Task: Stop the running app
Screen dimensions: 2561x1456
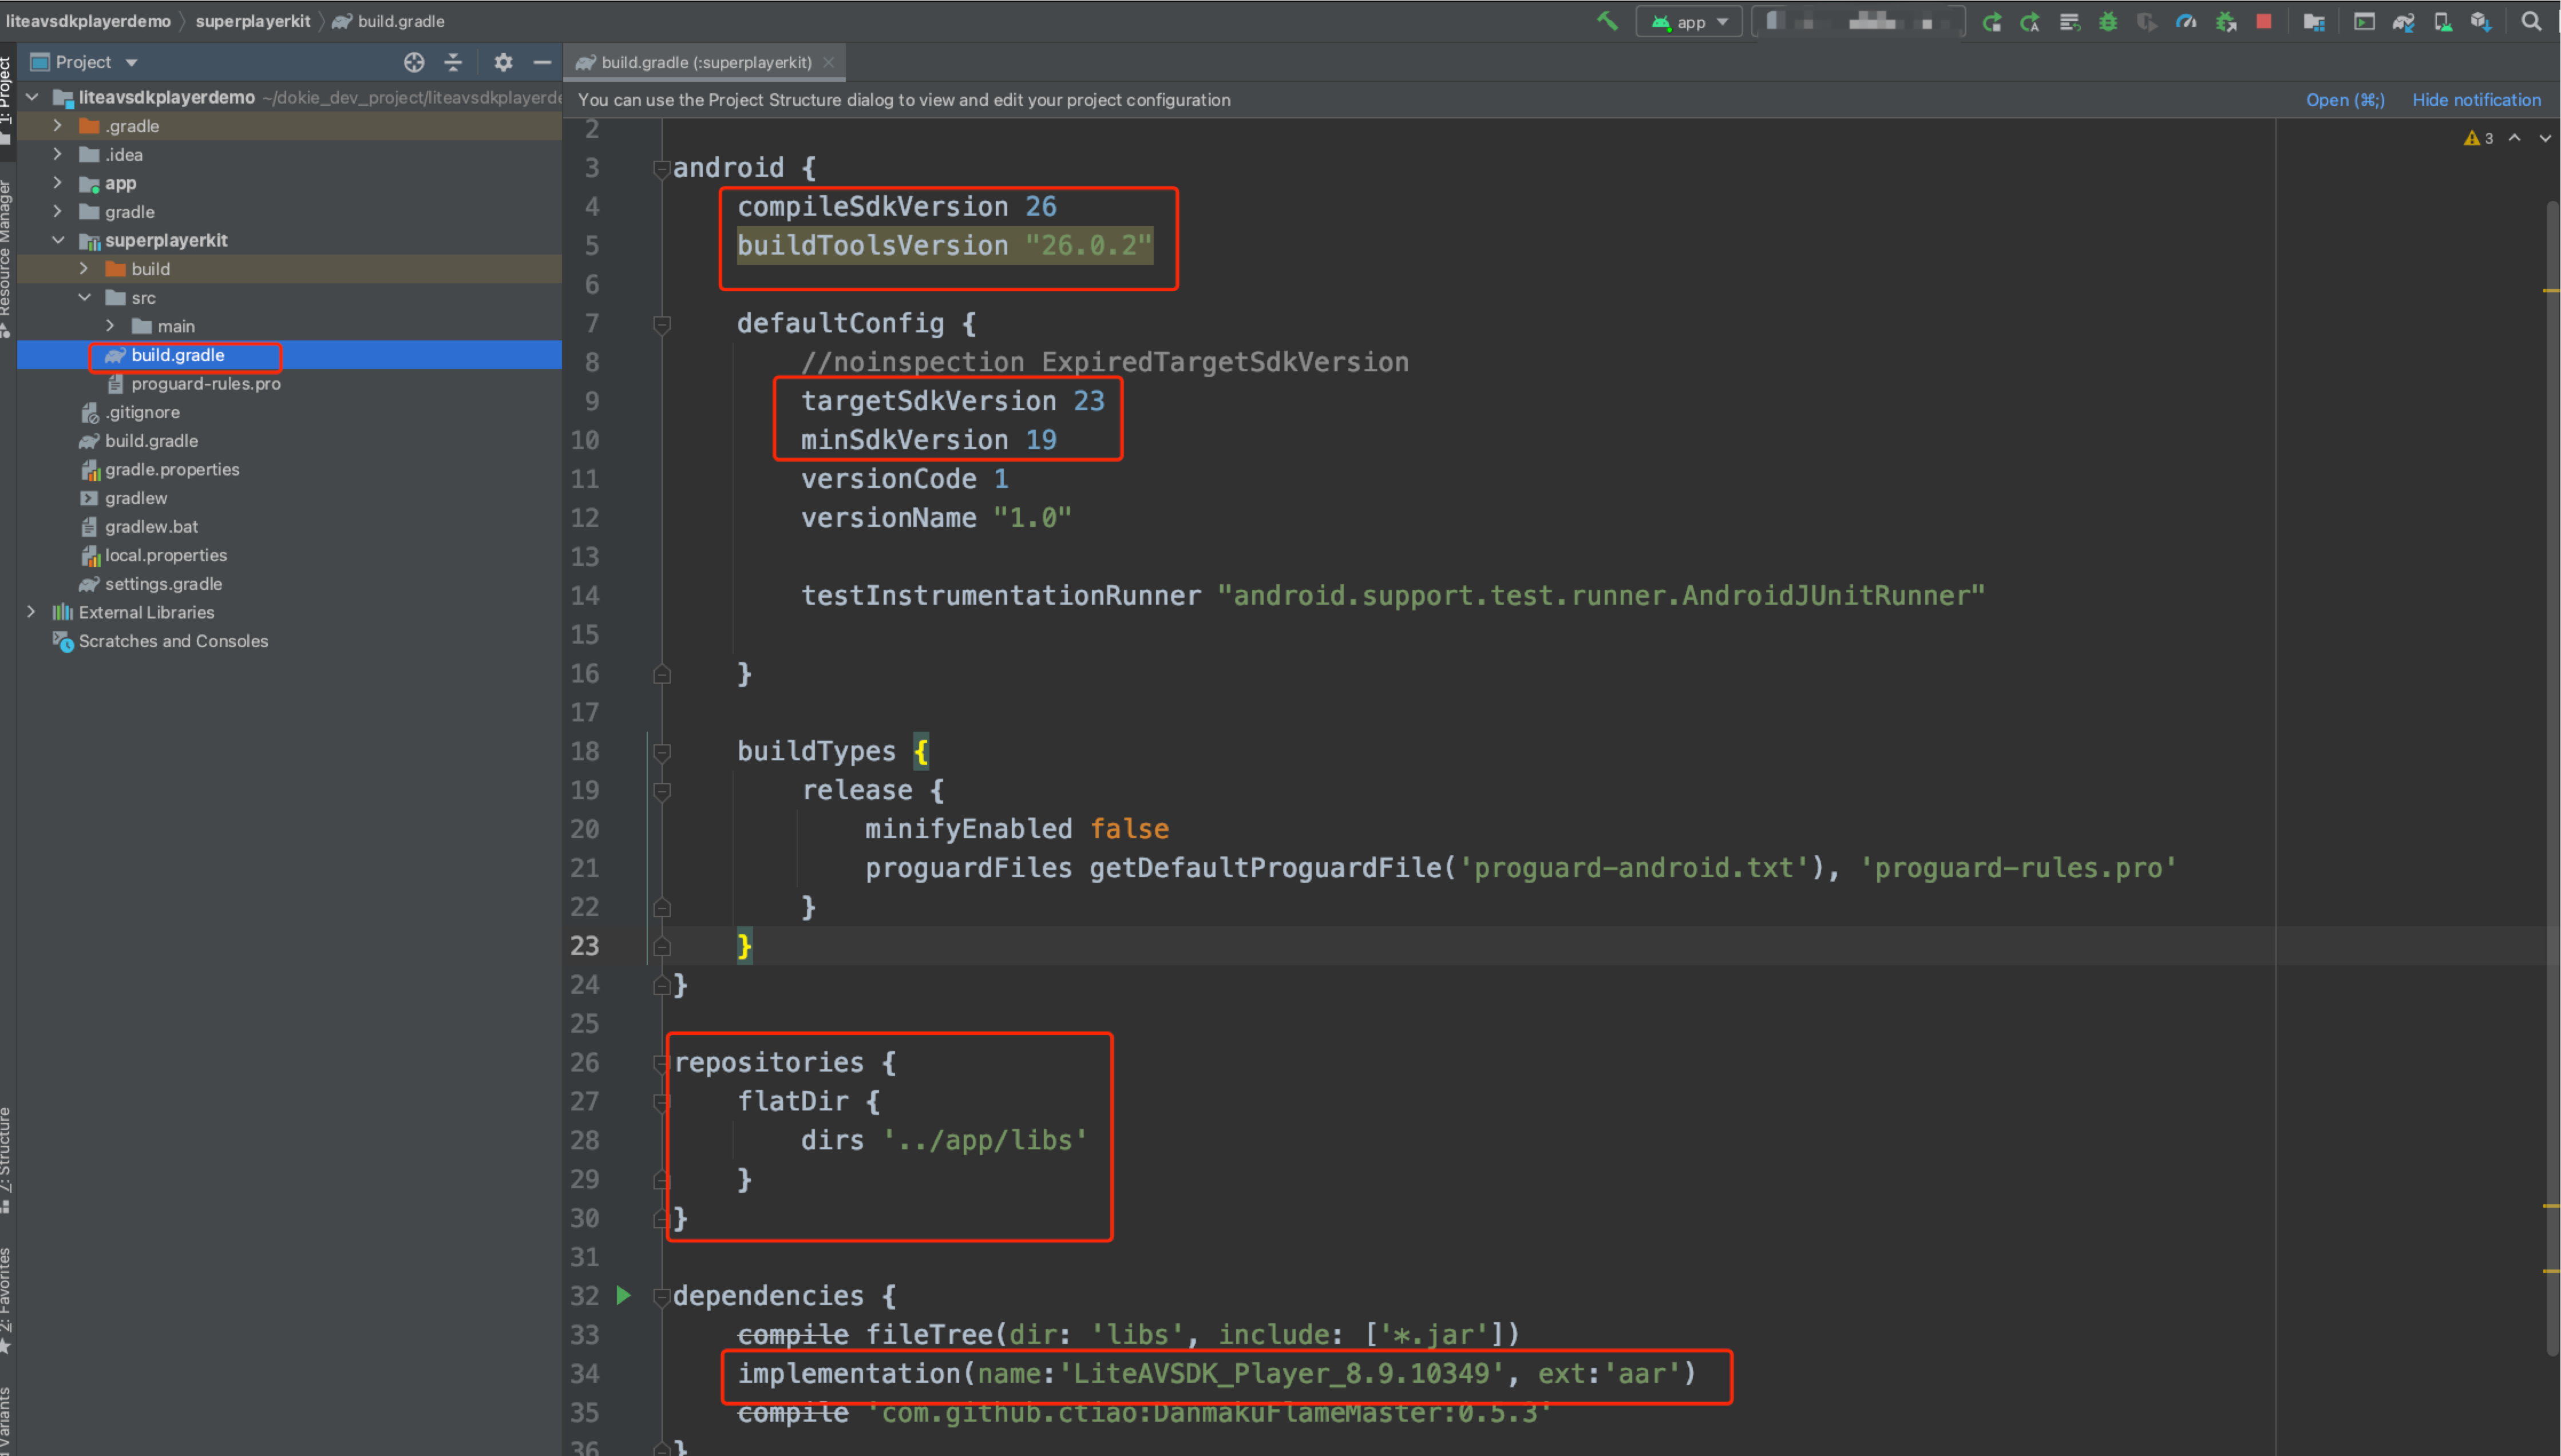Action: 2264,21
